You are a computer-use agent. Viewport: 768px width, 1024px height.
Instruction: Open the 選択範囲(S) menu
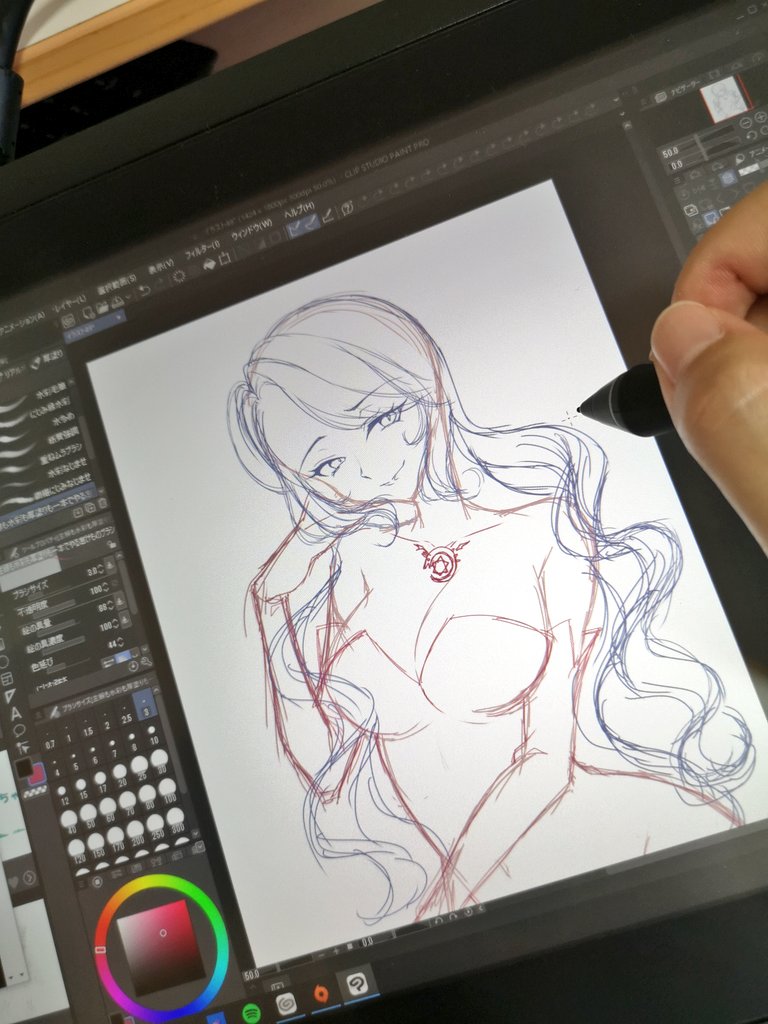coord(117,283)
